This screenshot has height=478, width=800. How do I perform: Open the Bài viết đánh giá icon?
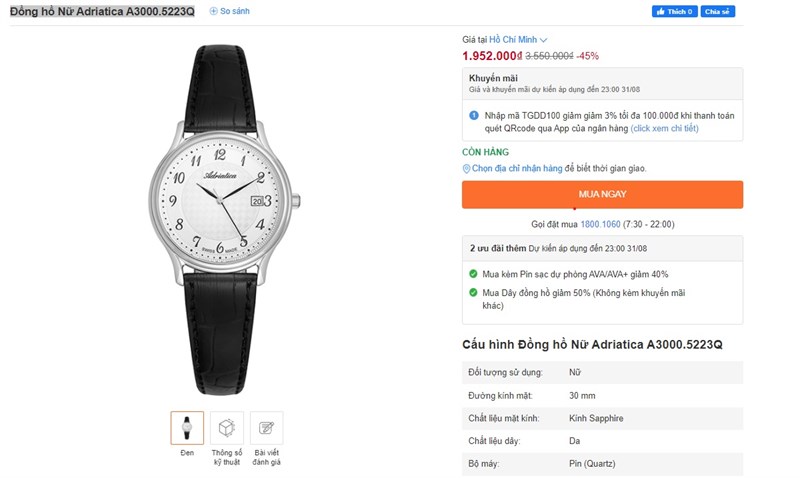click(x=266, y=427)
